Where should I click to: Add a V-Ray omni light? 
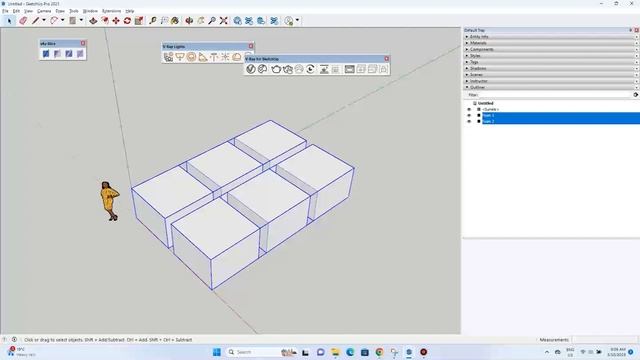point(225,57)
